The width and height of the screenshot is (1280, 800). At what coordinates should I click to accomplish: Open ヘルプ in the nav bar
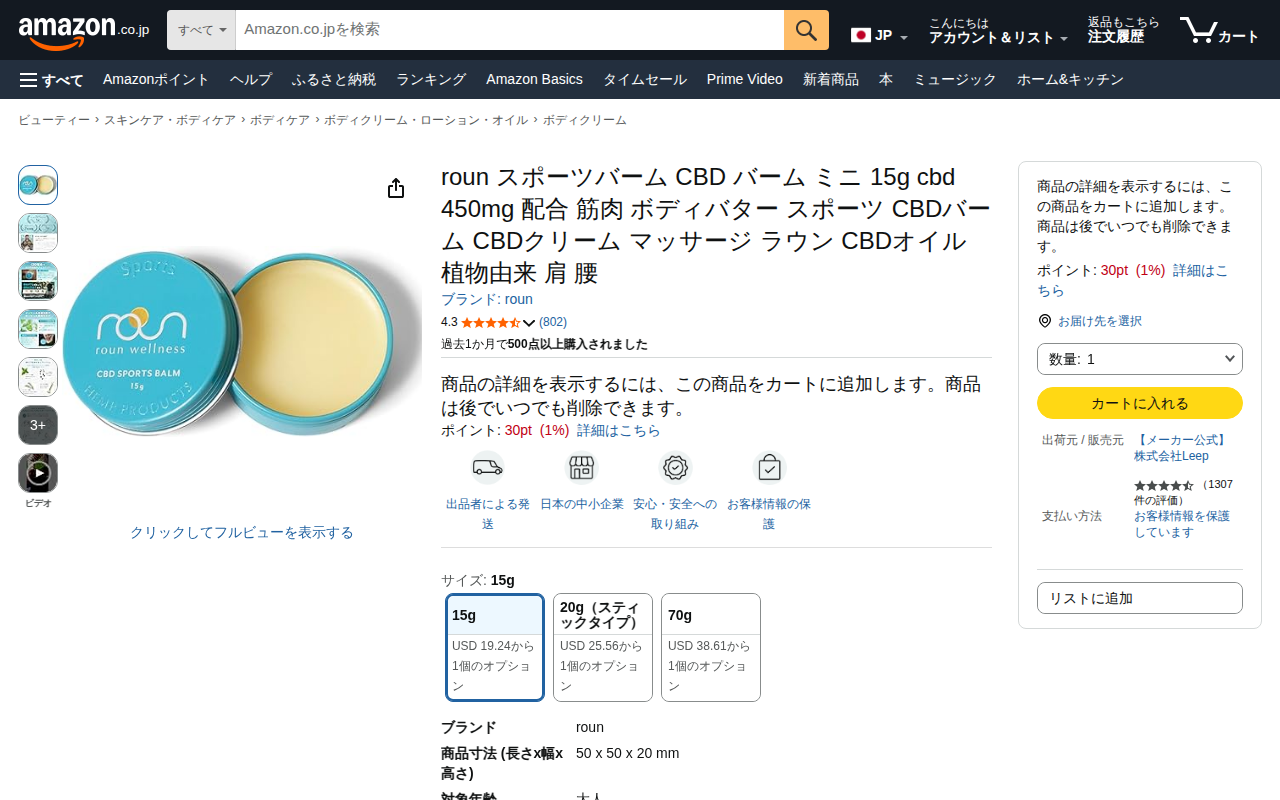251,80
